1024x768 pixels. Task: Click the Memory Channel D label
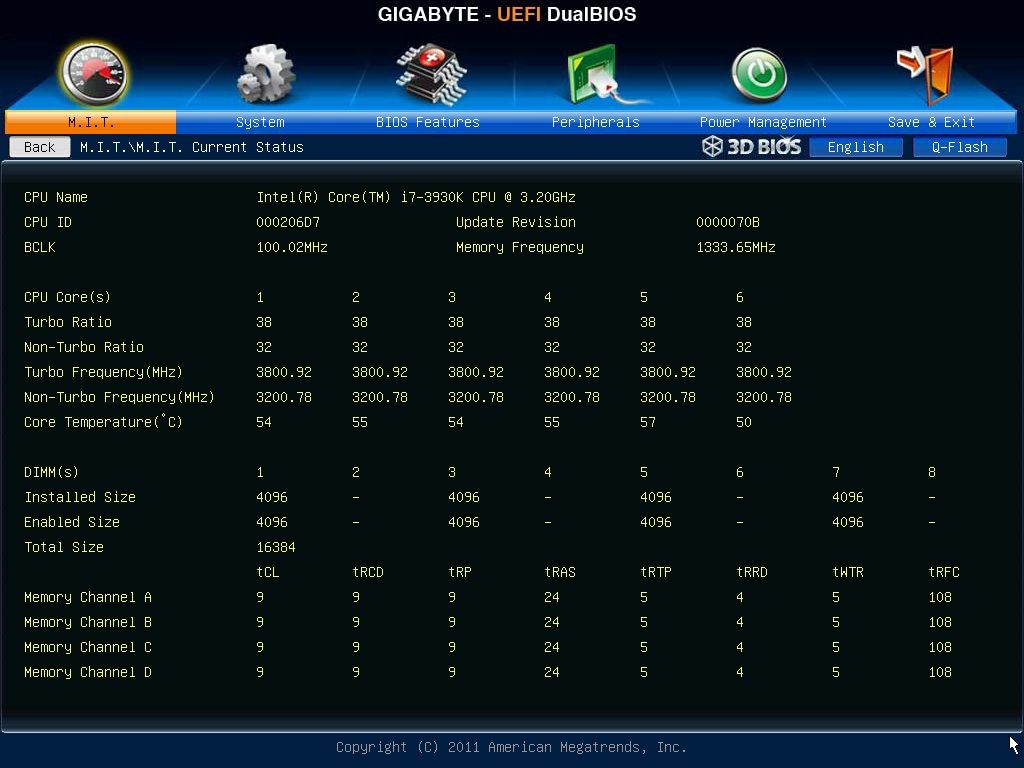point(88,673)
